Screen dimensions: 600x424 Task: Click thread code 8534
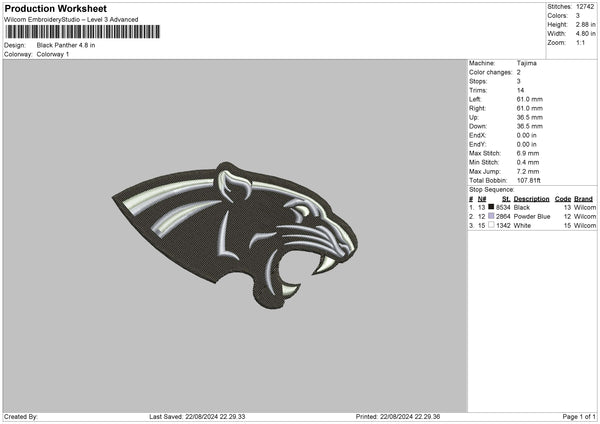[503, 207]
